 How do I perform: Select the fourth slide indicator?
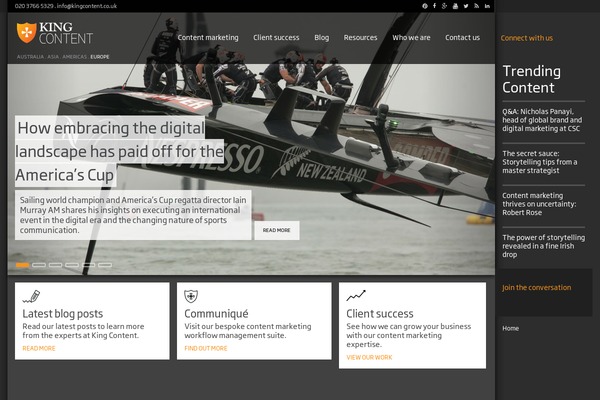tap(72, 265)
